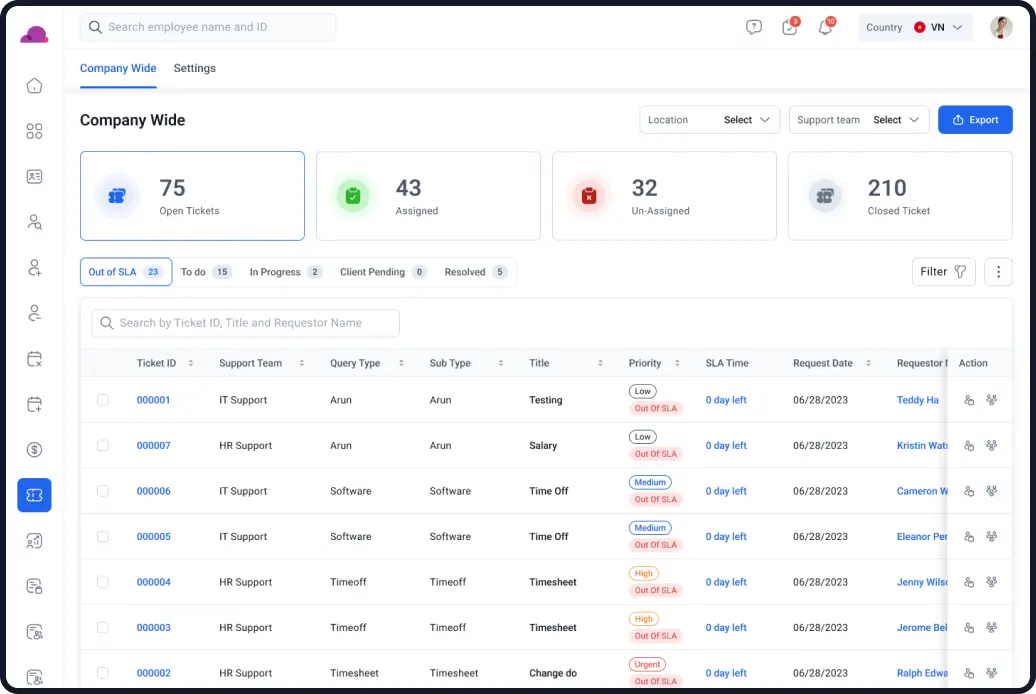This screenshot has height=694, width=1036.
Task: Open the Support team Select dropdown
Action: pos(859,120)
